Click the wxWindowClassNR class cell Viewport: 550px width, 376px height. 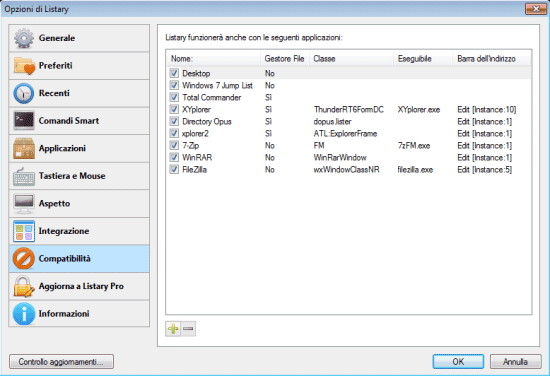(346, 169)
